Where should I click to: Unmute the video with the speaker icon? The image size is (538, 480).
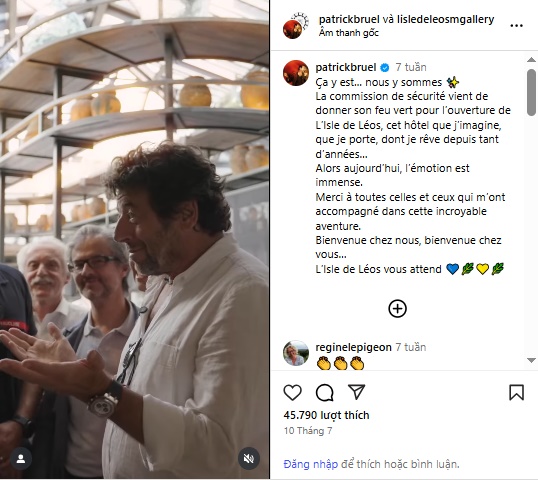[249, 458]
